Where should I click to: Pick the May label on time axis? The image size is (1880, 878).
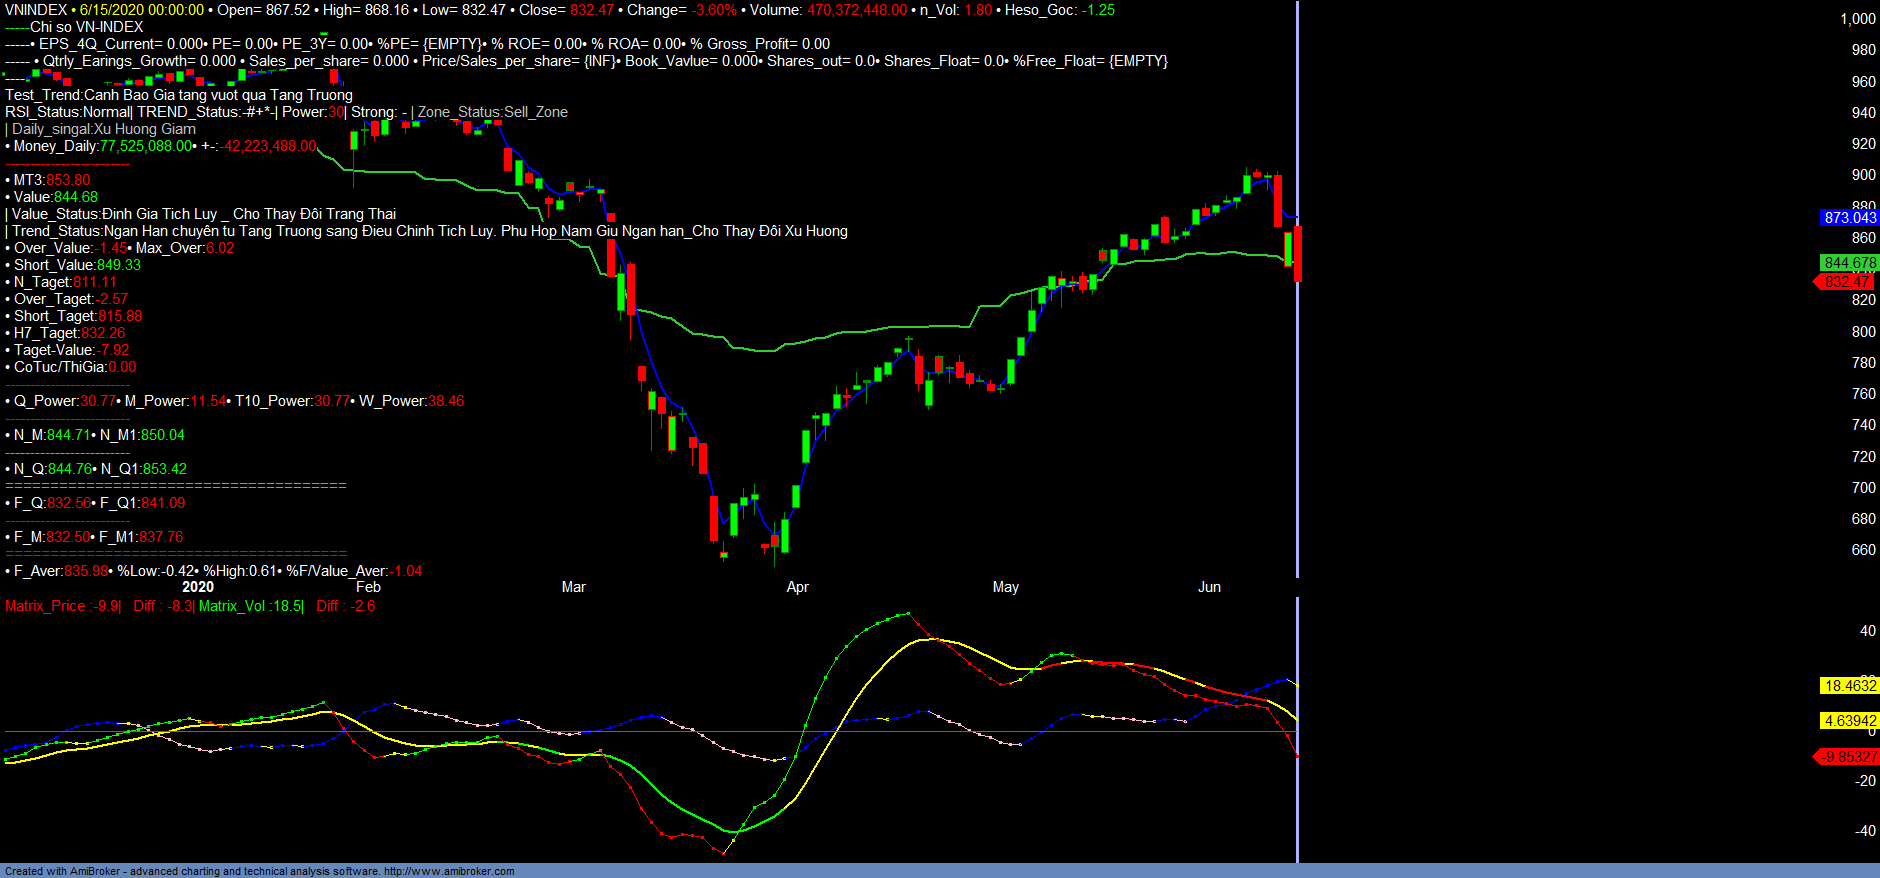[x=1005, y=587]
